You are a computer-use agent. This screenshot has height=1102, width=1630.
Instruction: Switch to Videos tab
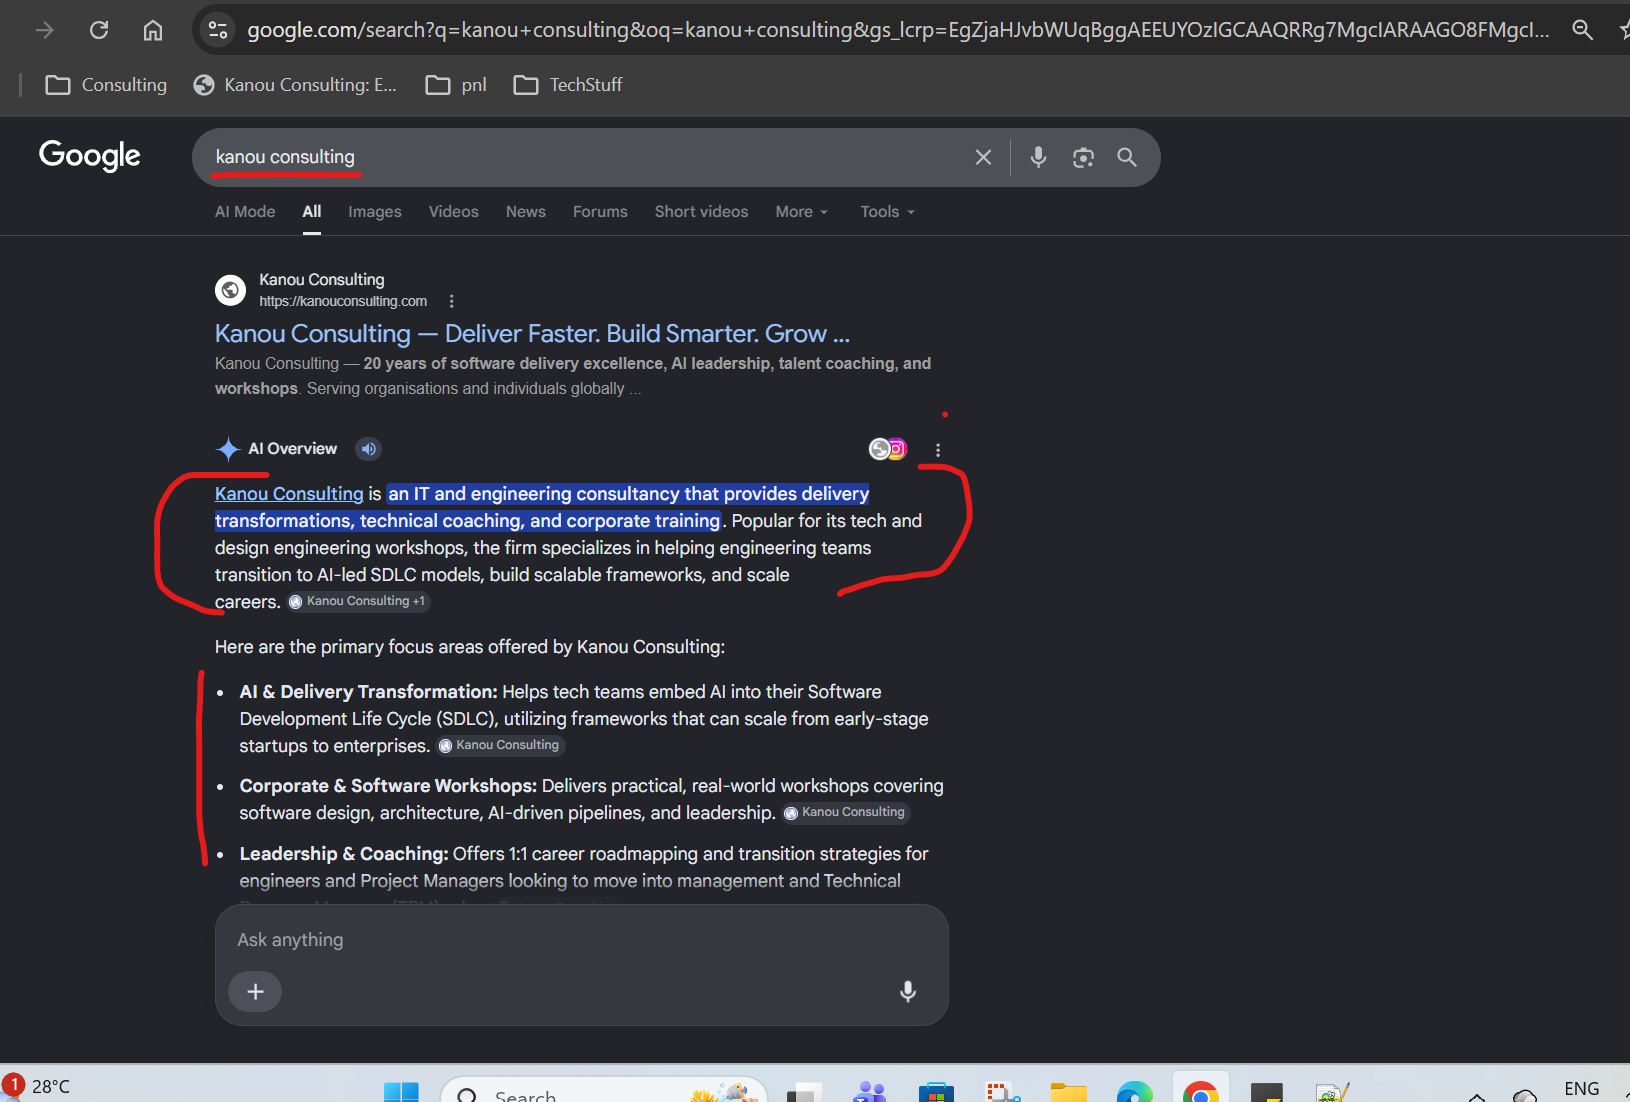point(454,212)
